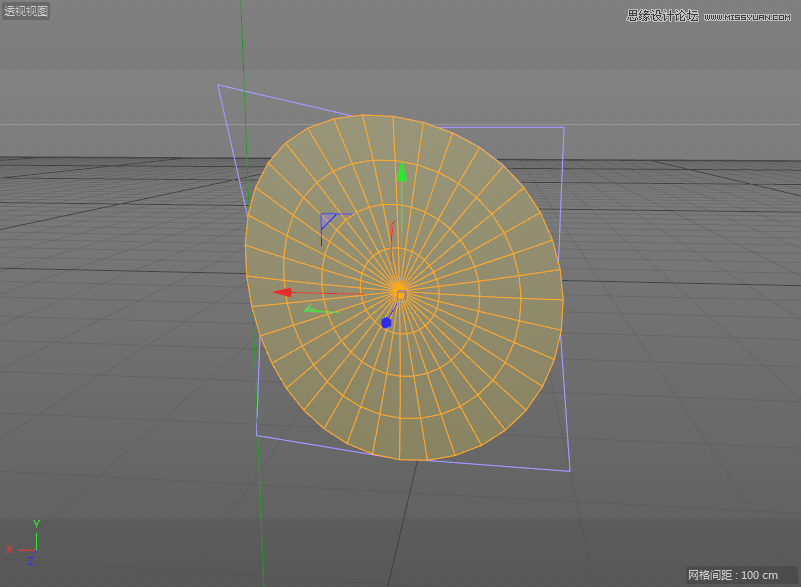Click the 网格间距 100 cm status text

[x=734, y=572]
